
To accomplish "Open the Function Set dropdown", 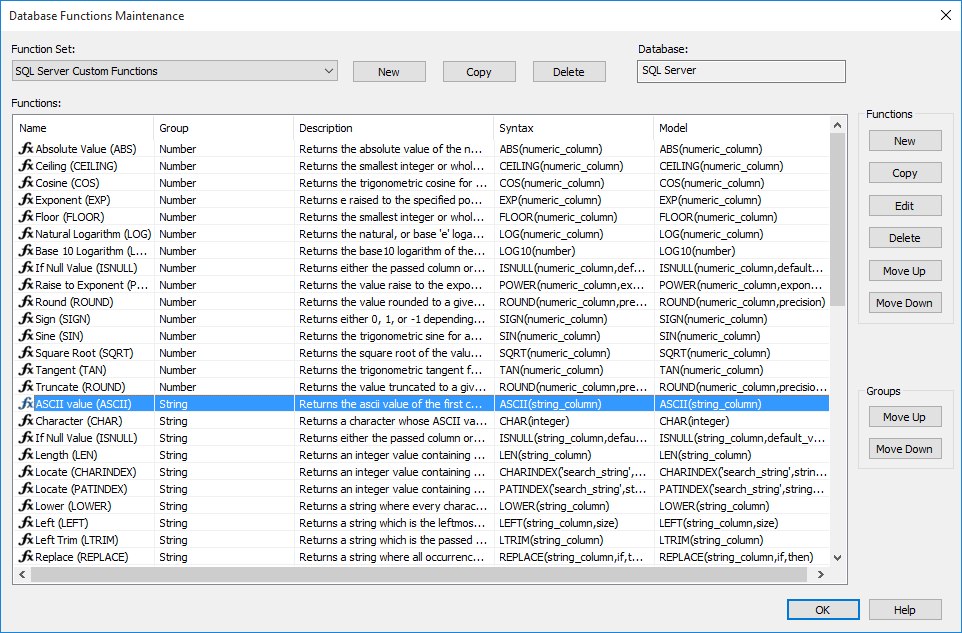I will [329, 71].
